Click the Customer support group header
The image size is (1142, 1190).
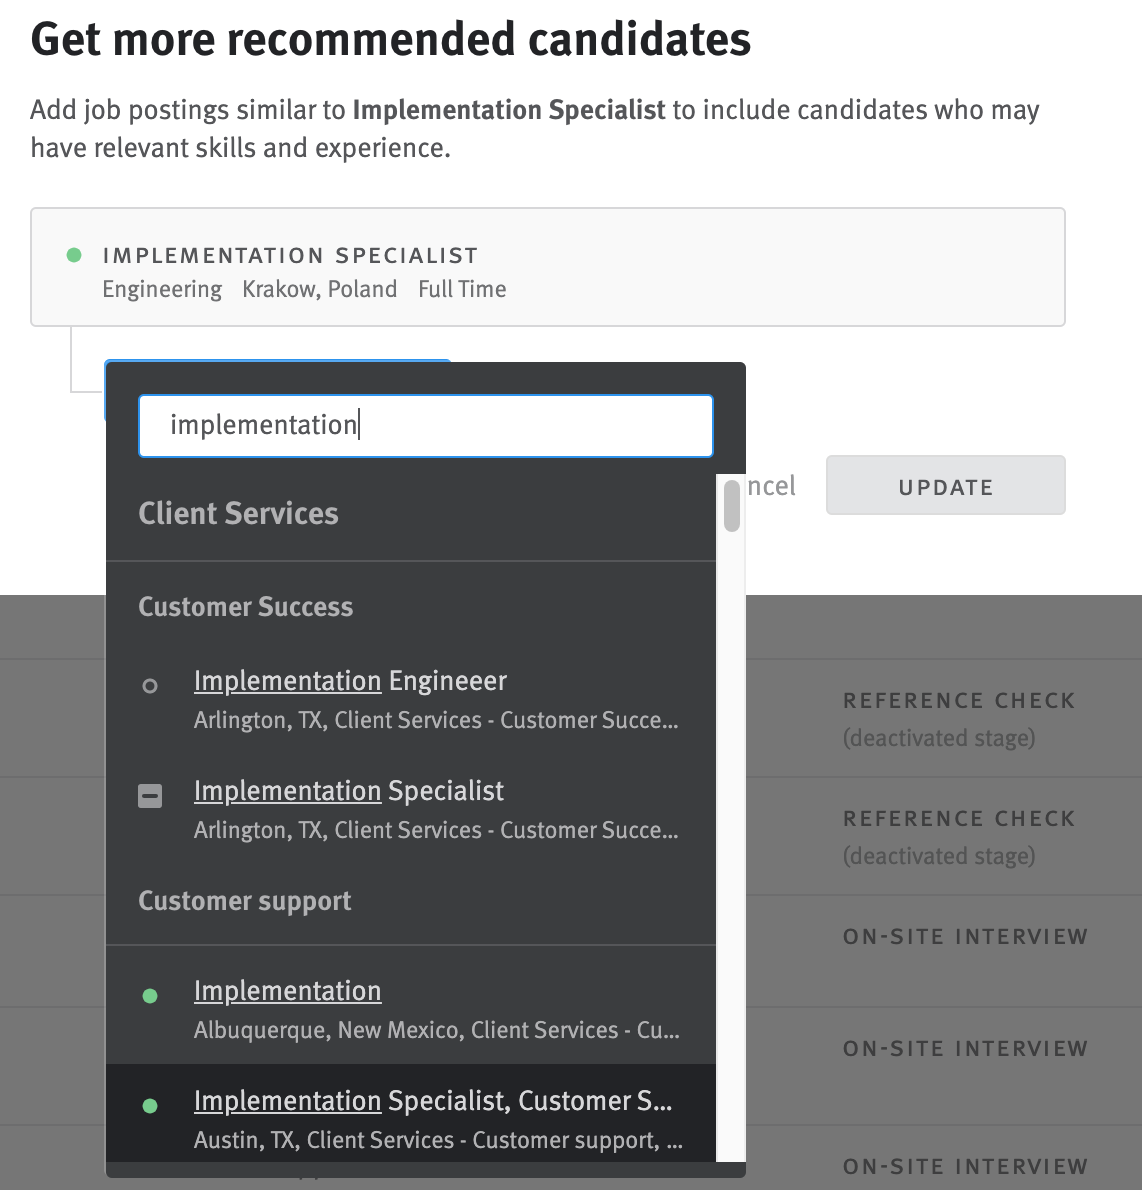(x=243, y=901)
